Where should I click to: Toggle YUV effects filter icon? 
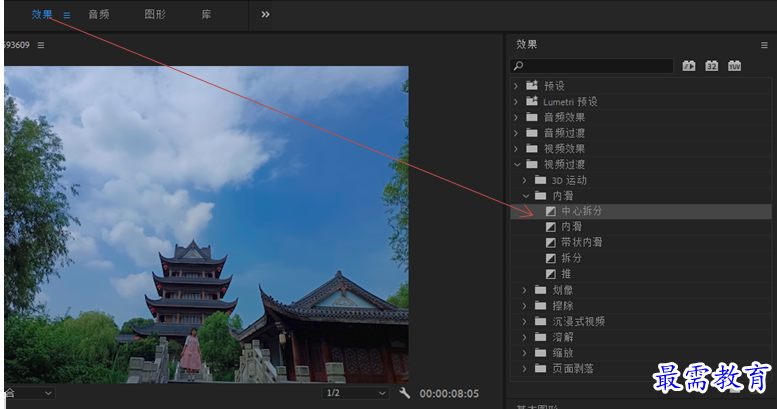click(x=734, y=65)
